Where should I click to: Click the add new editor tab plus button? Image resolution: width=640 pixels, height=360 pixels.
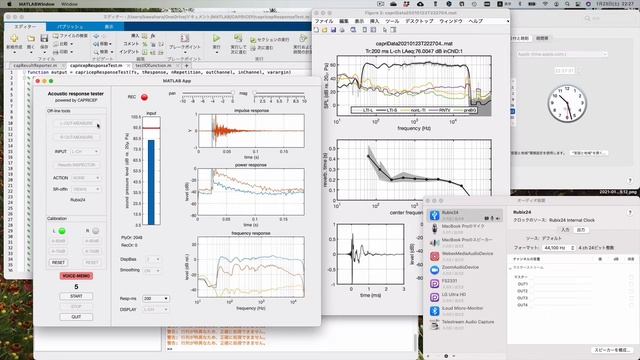click(x=187, y=65)
